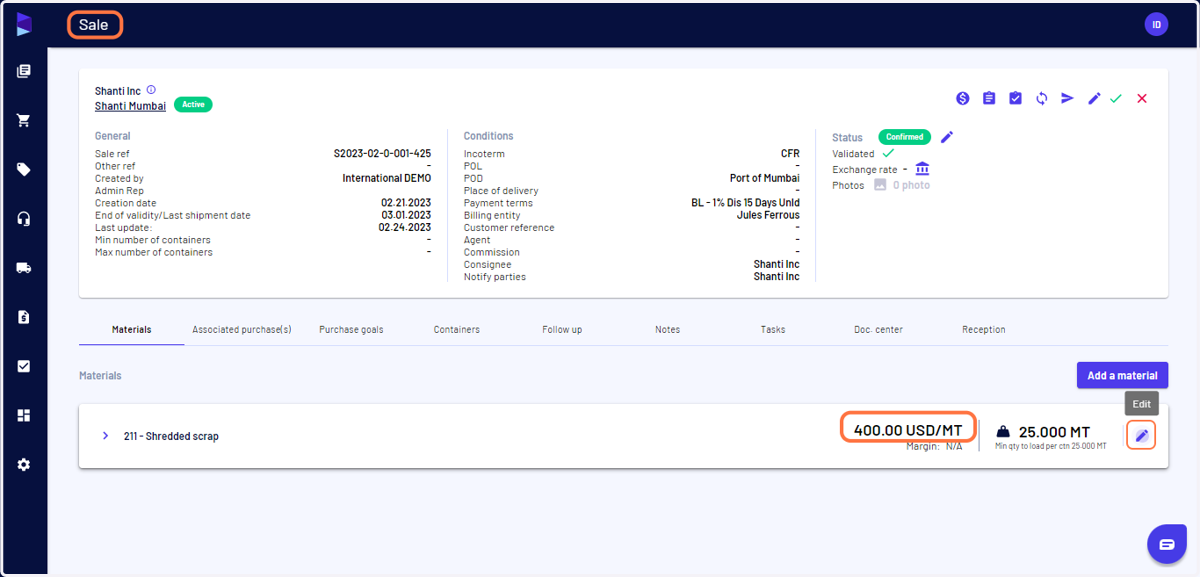Open the headset support sidebar icon
The width and height of the screenshot is (1200, 577).
pyautogui.click(x=24, y=219)
